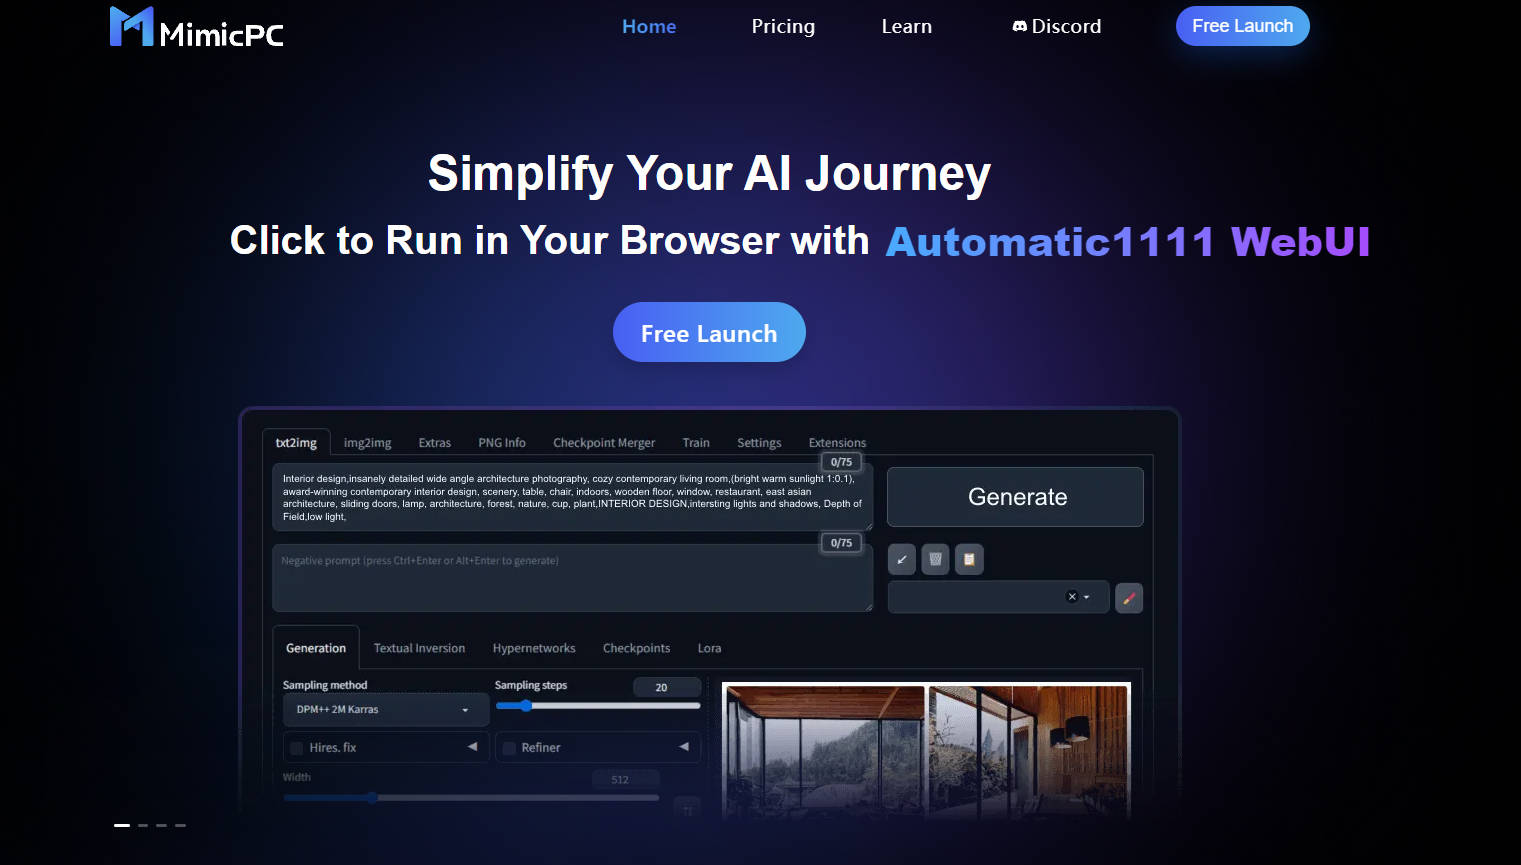This screenshot has height=865, width=1521.
Task: Expand the styles dropdown arrow
Action: pos(1087,597)
